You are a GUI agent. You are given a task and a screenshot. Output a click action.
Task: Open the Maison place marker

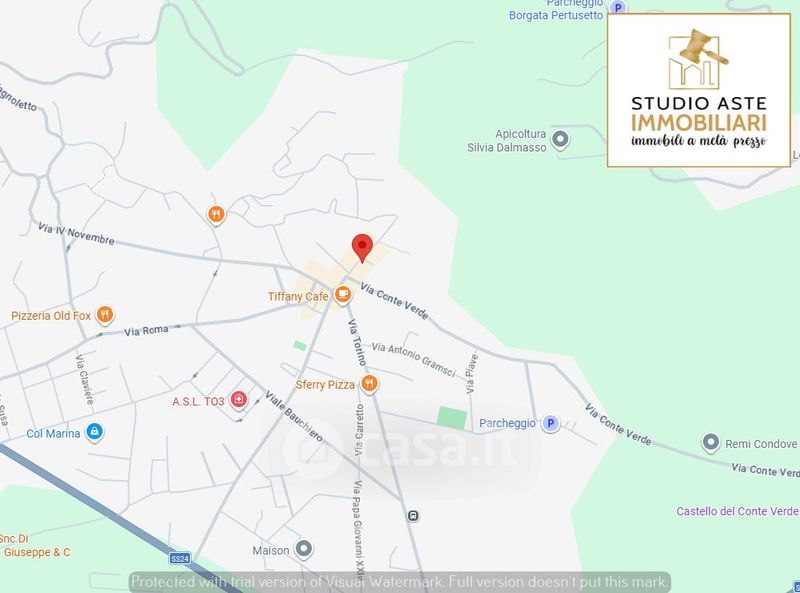pyautogui.click(x=305, y=550)
